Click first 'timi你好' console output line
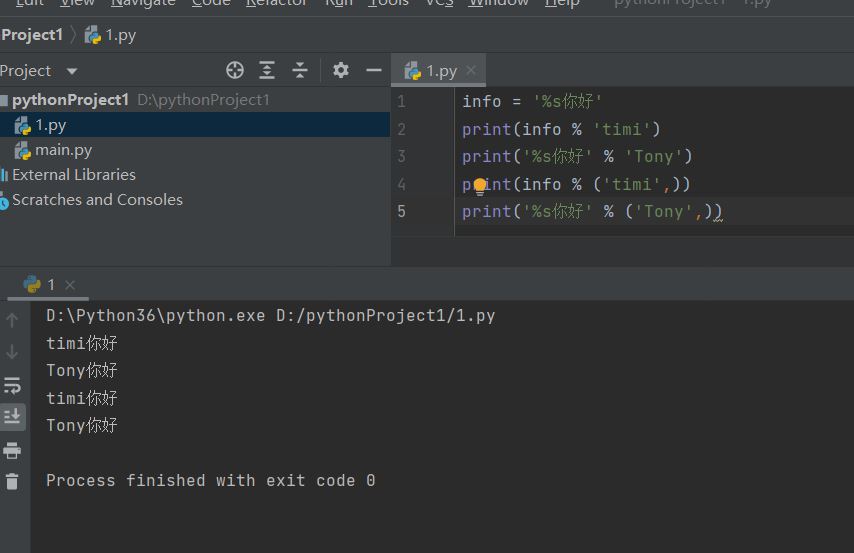 coord(82,343)
